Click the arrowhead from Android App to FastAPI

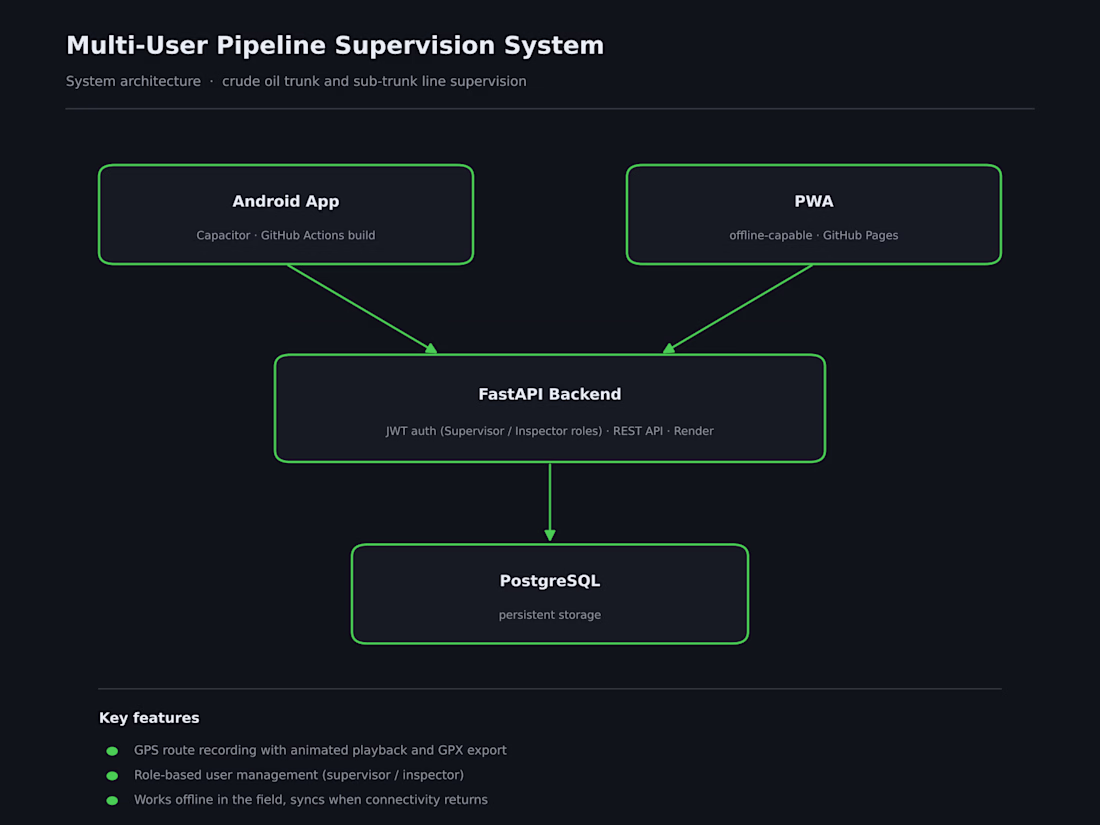(x=431, y=348)
